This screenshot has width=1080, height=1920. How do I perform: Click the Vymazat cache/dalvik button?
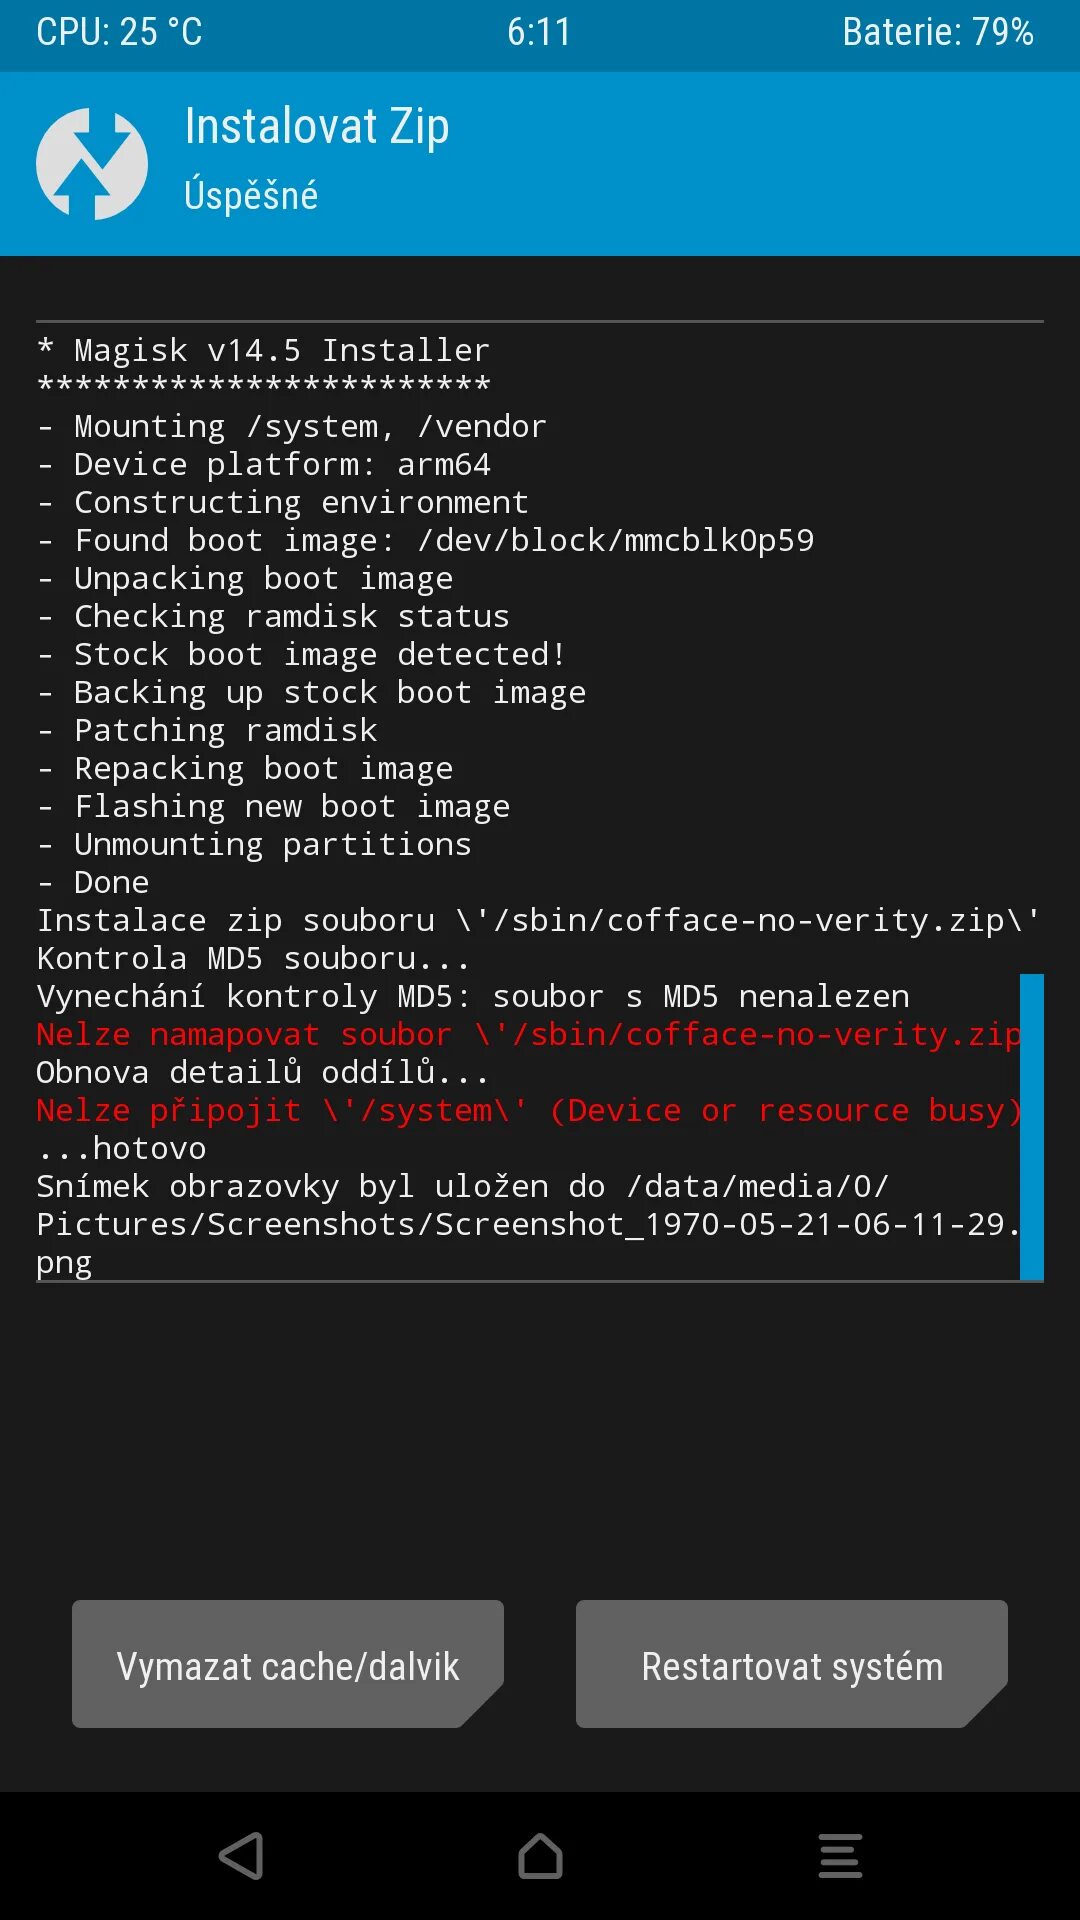click(288, 1664)
